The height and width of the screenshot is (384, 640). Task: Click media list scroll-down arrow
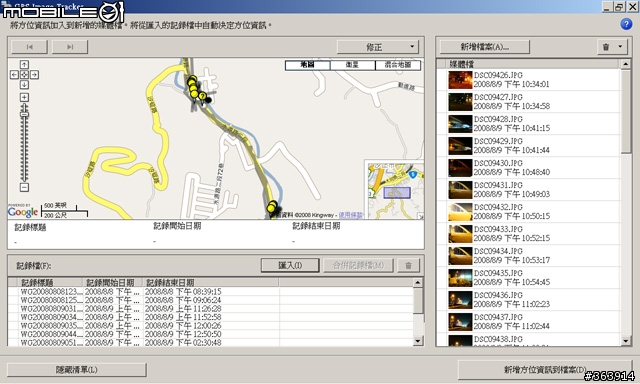click(x=625, y=341)
